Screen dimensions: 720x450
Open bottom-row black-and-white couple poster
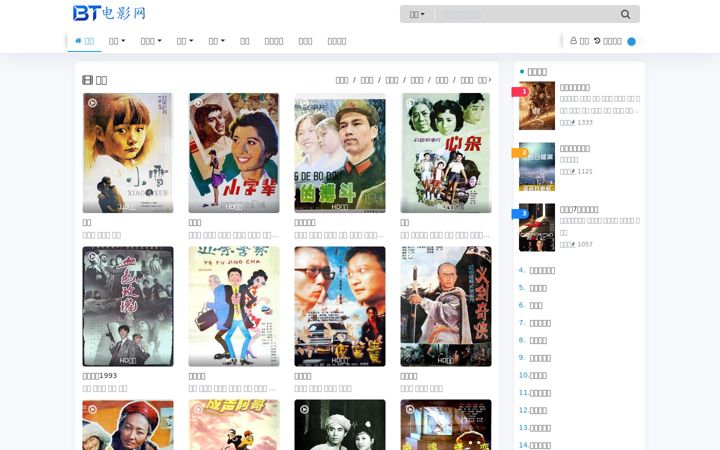340,425
